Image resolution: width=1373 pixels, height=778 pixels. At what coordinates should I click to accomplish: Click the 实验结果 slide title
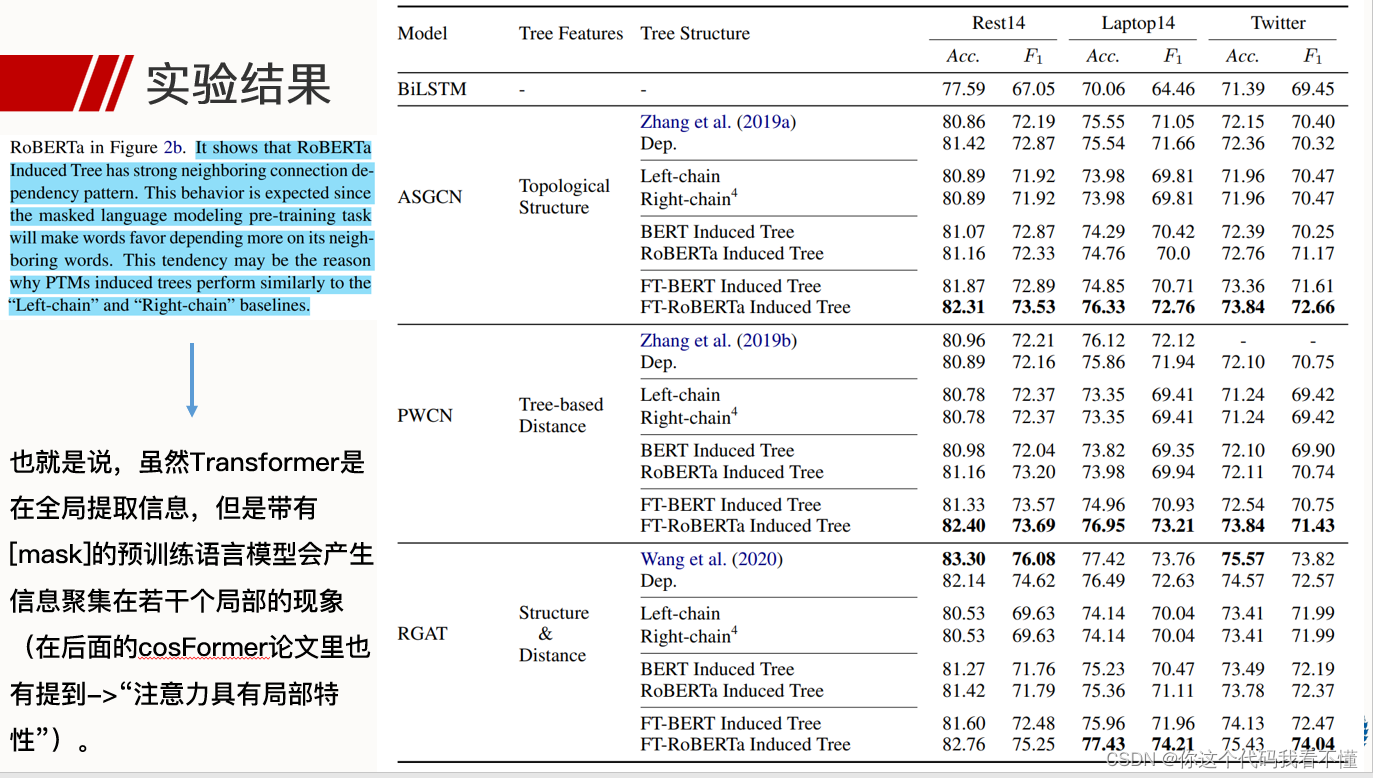coord(238,83)
